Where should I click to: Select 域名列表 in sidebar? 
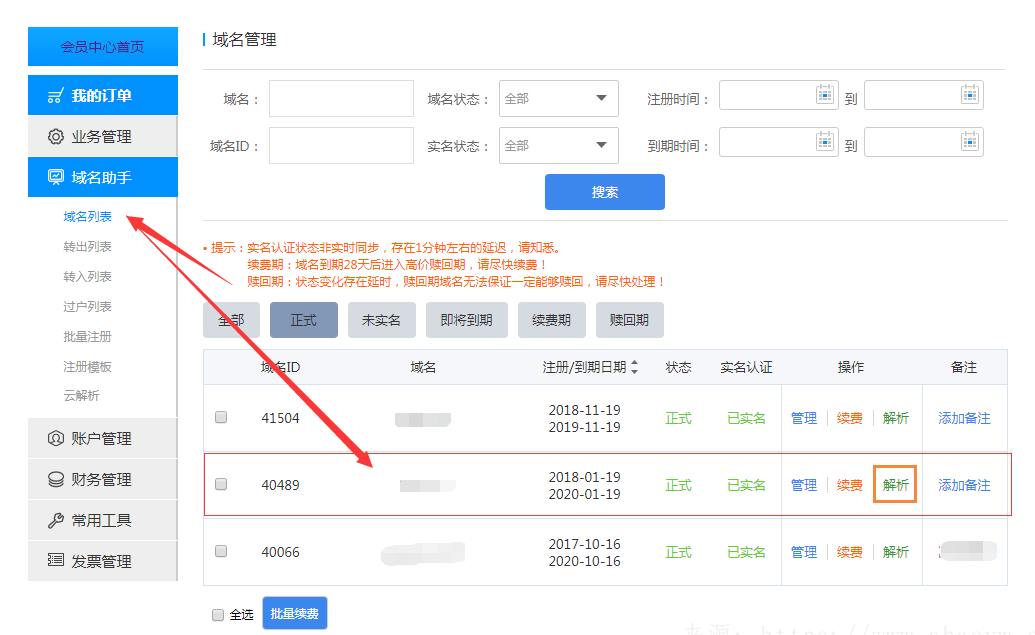pyautogui.click(x=87, y=217)
